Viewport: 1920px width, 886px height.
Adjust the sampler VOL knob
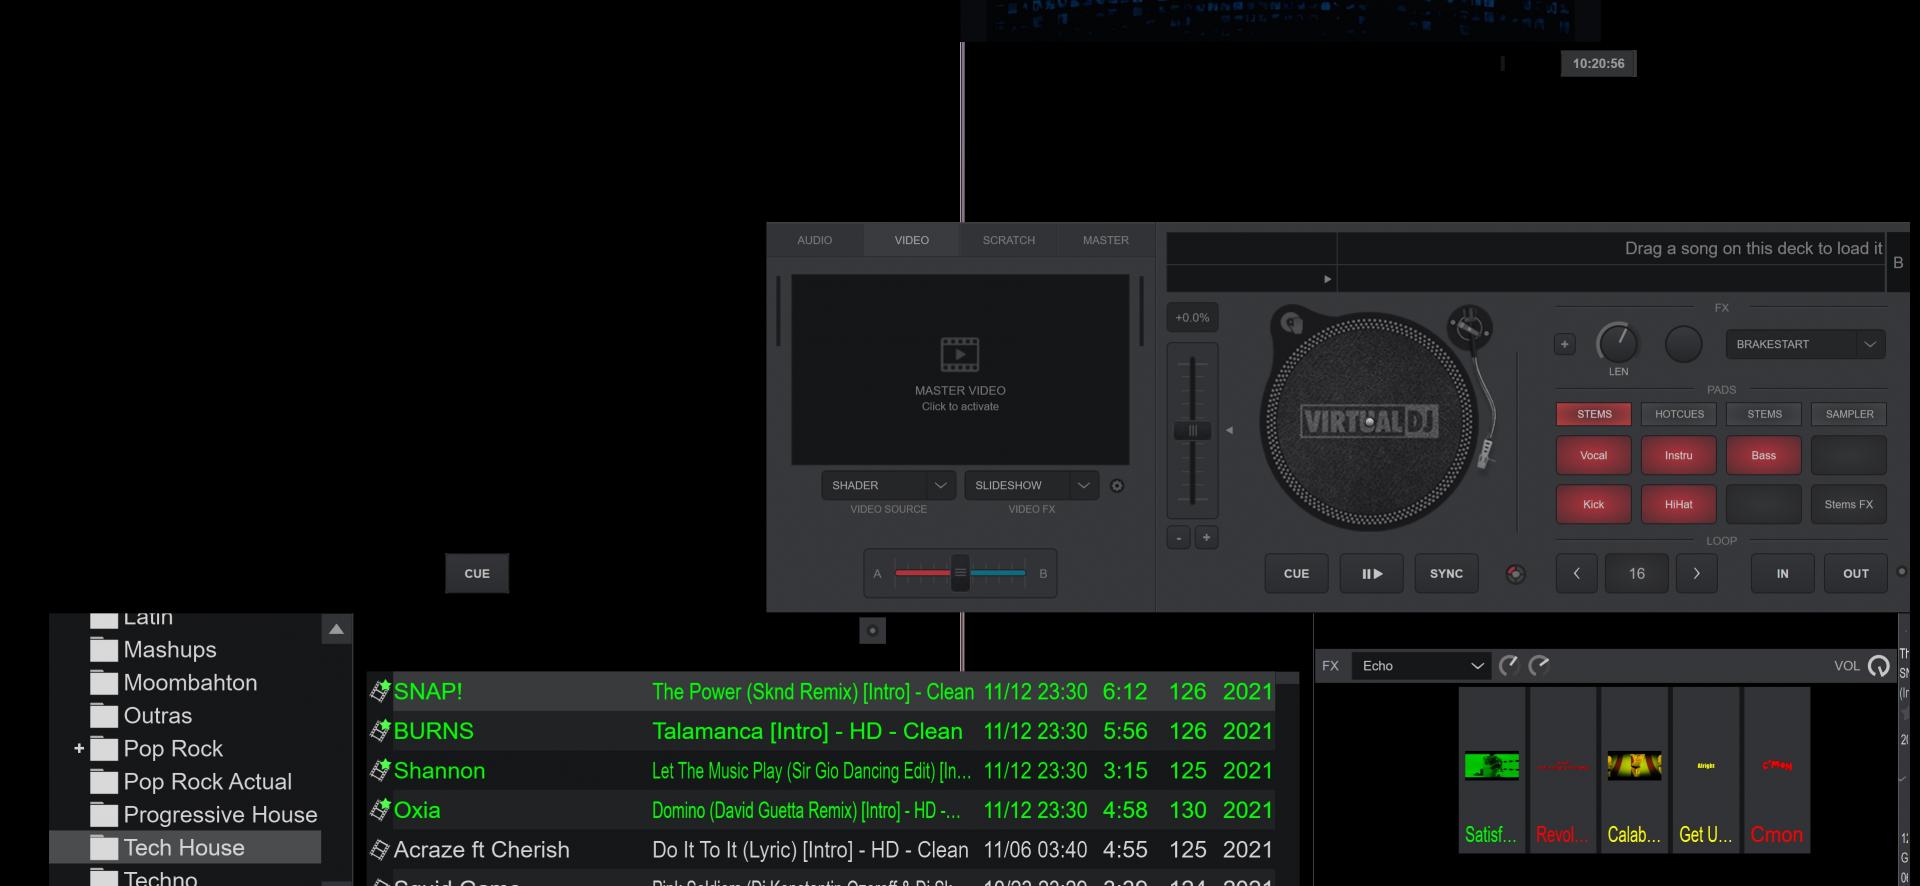[1879, 666]
